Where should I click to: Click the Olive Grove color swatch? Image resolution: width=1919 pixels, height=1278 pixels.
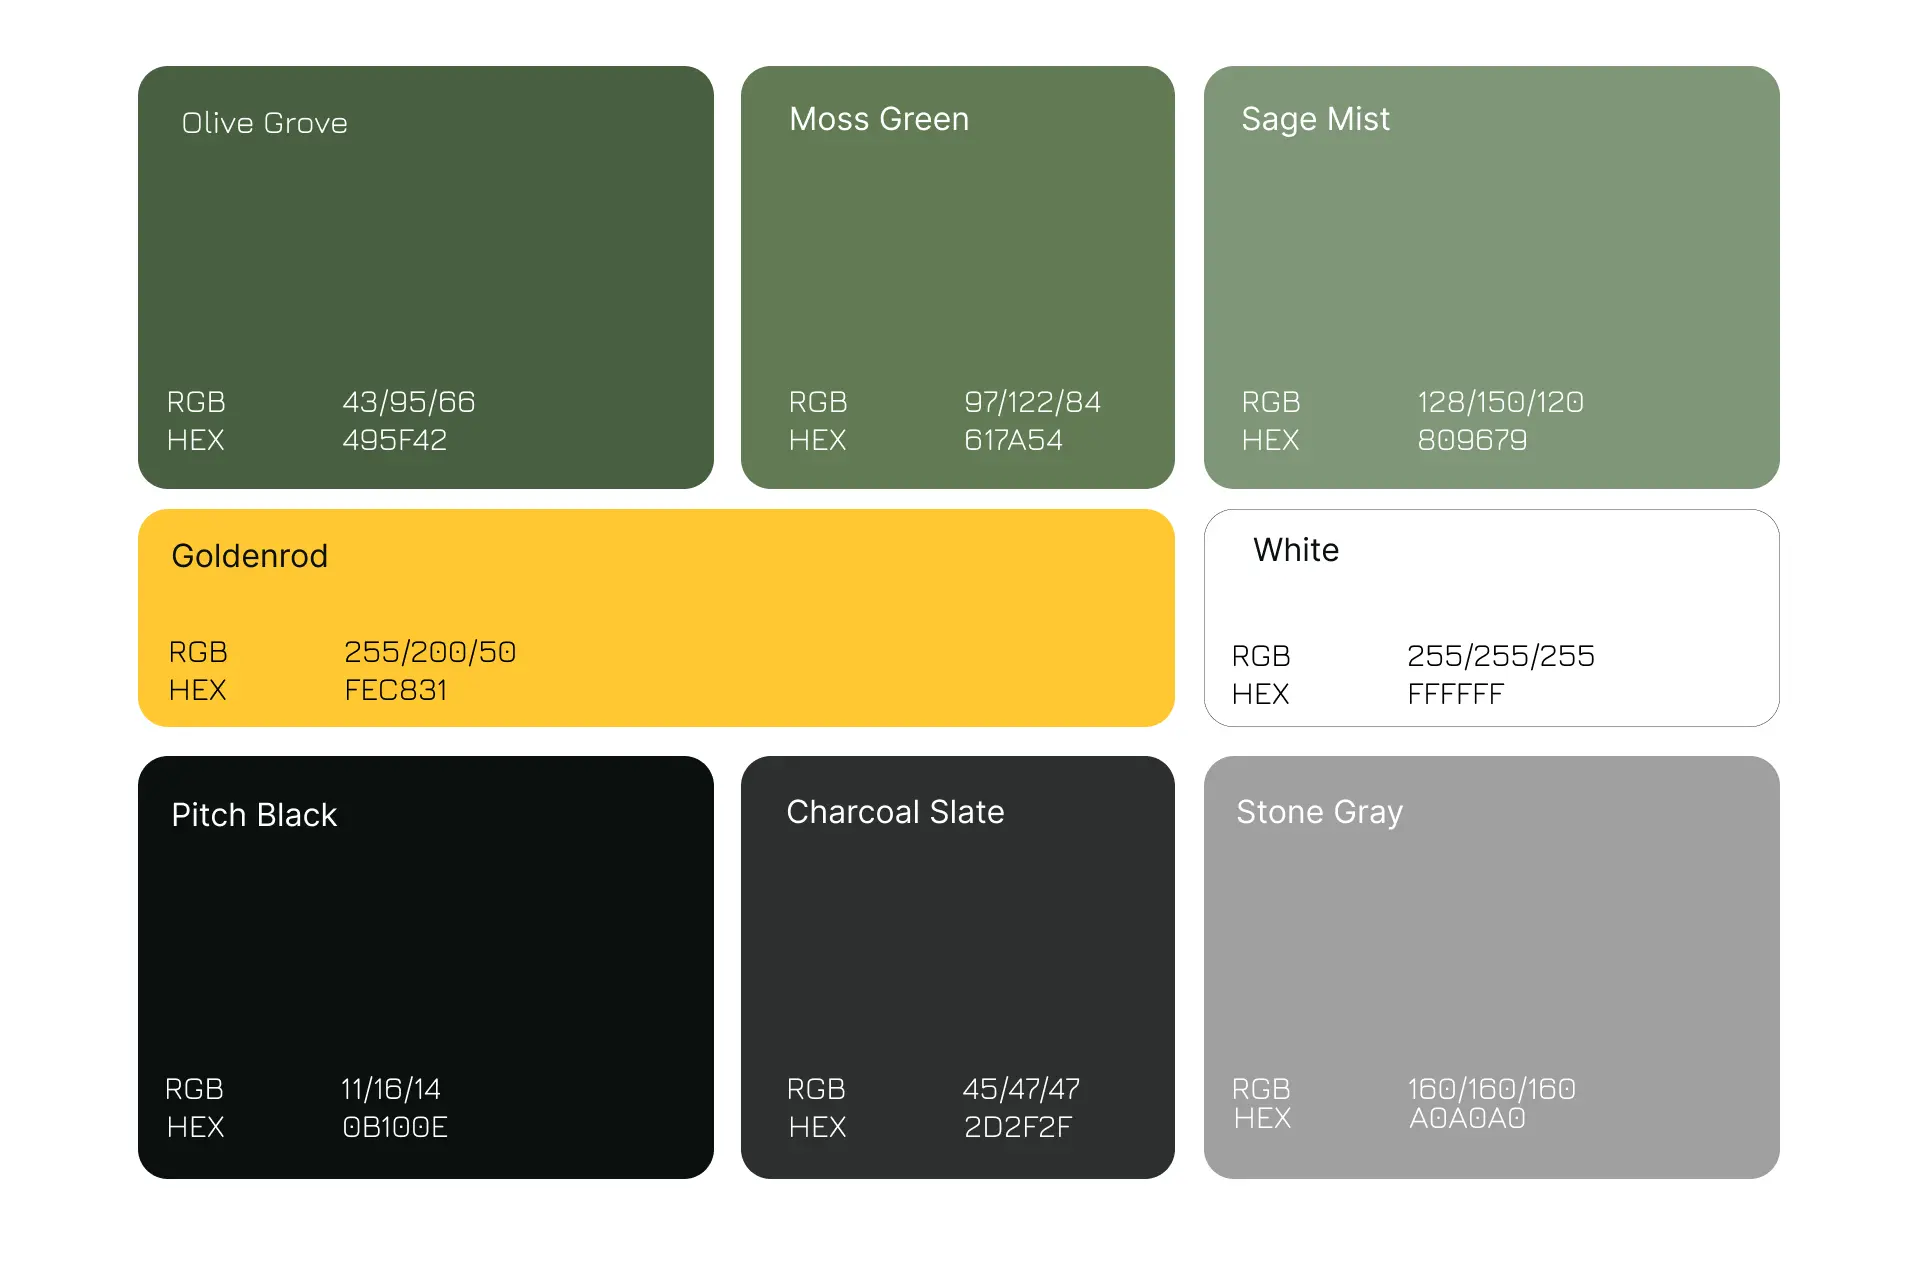[425, 260]
